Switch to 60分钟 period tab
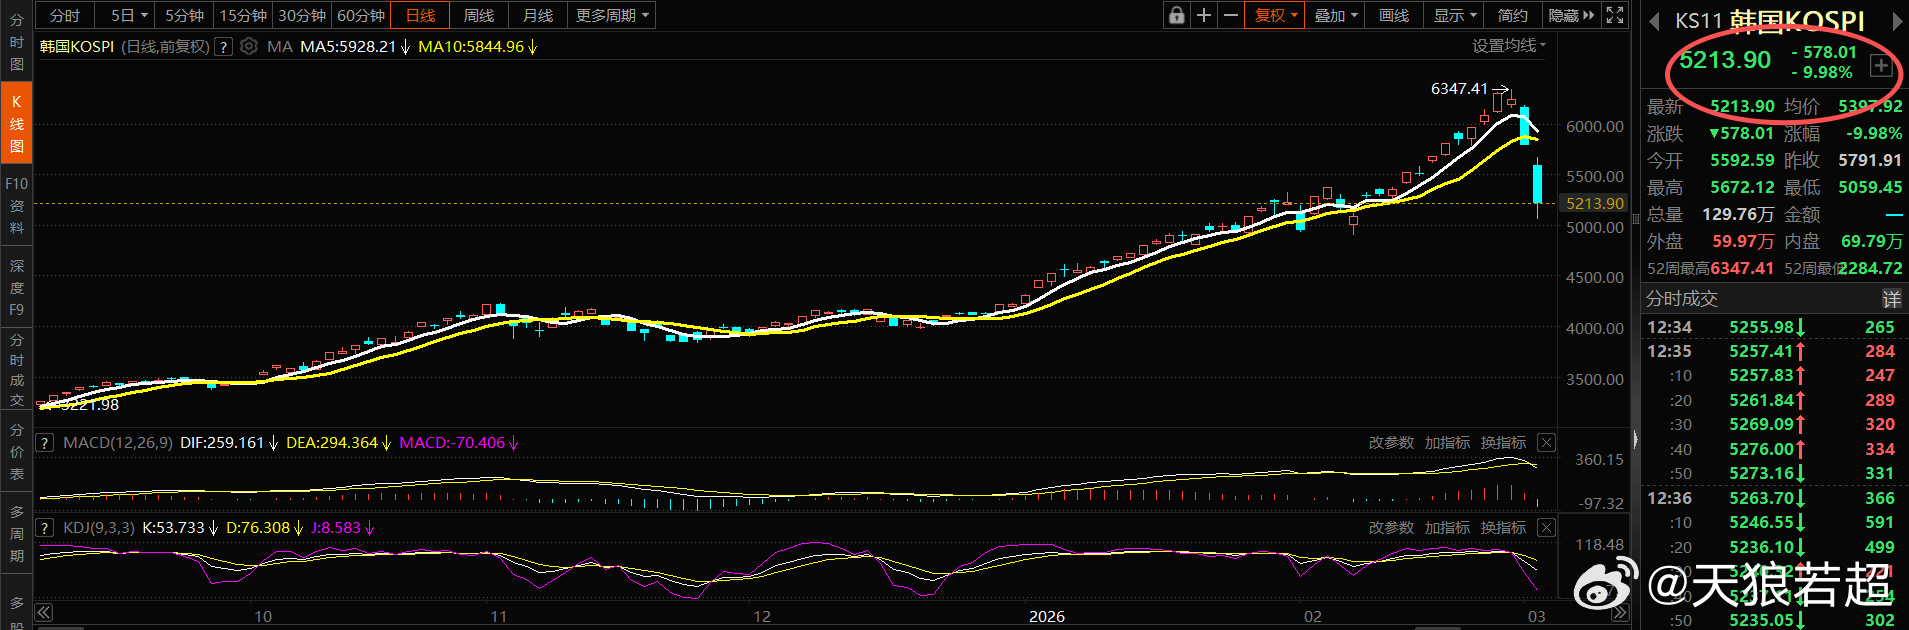Screen dimensions: 1909x630 coord(361,15)
